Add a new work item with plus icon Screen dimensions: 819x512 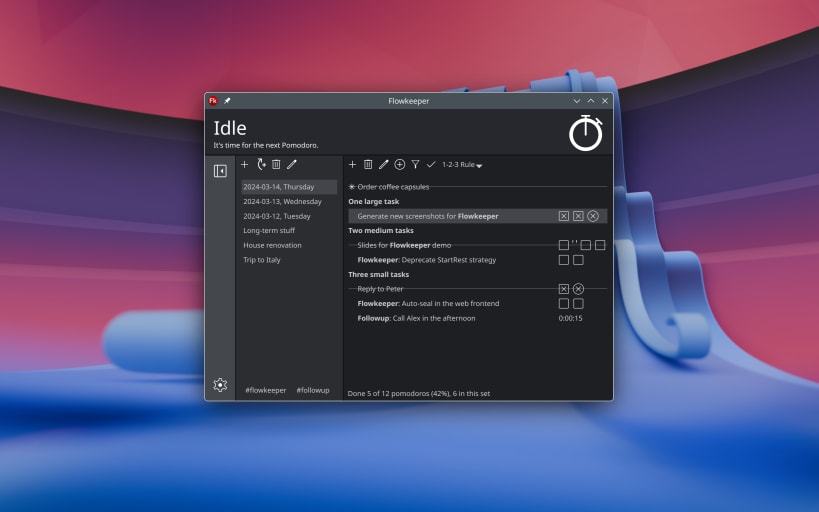coord(353,165)
